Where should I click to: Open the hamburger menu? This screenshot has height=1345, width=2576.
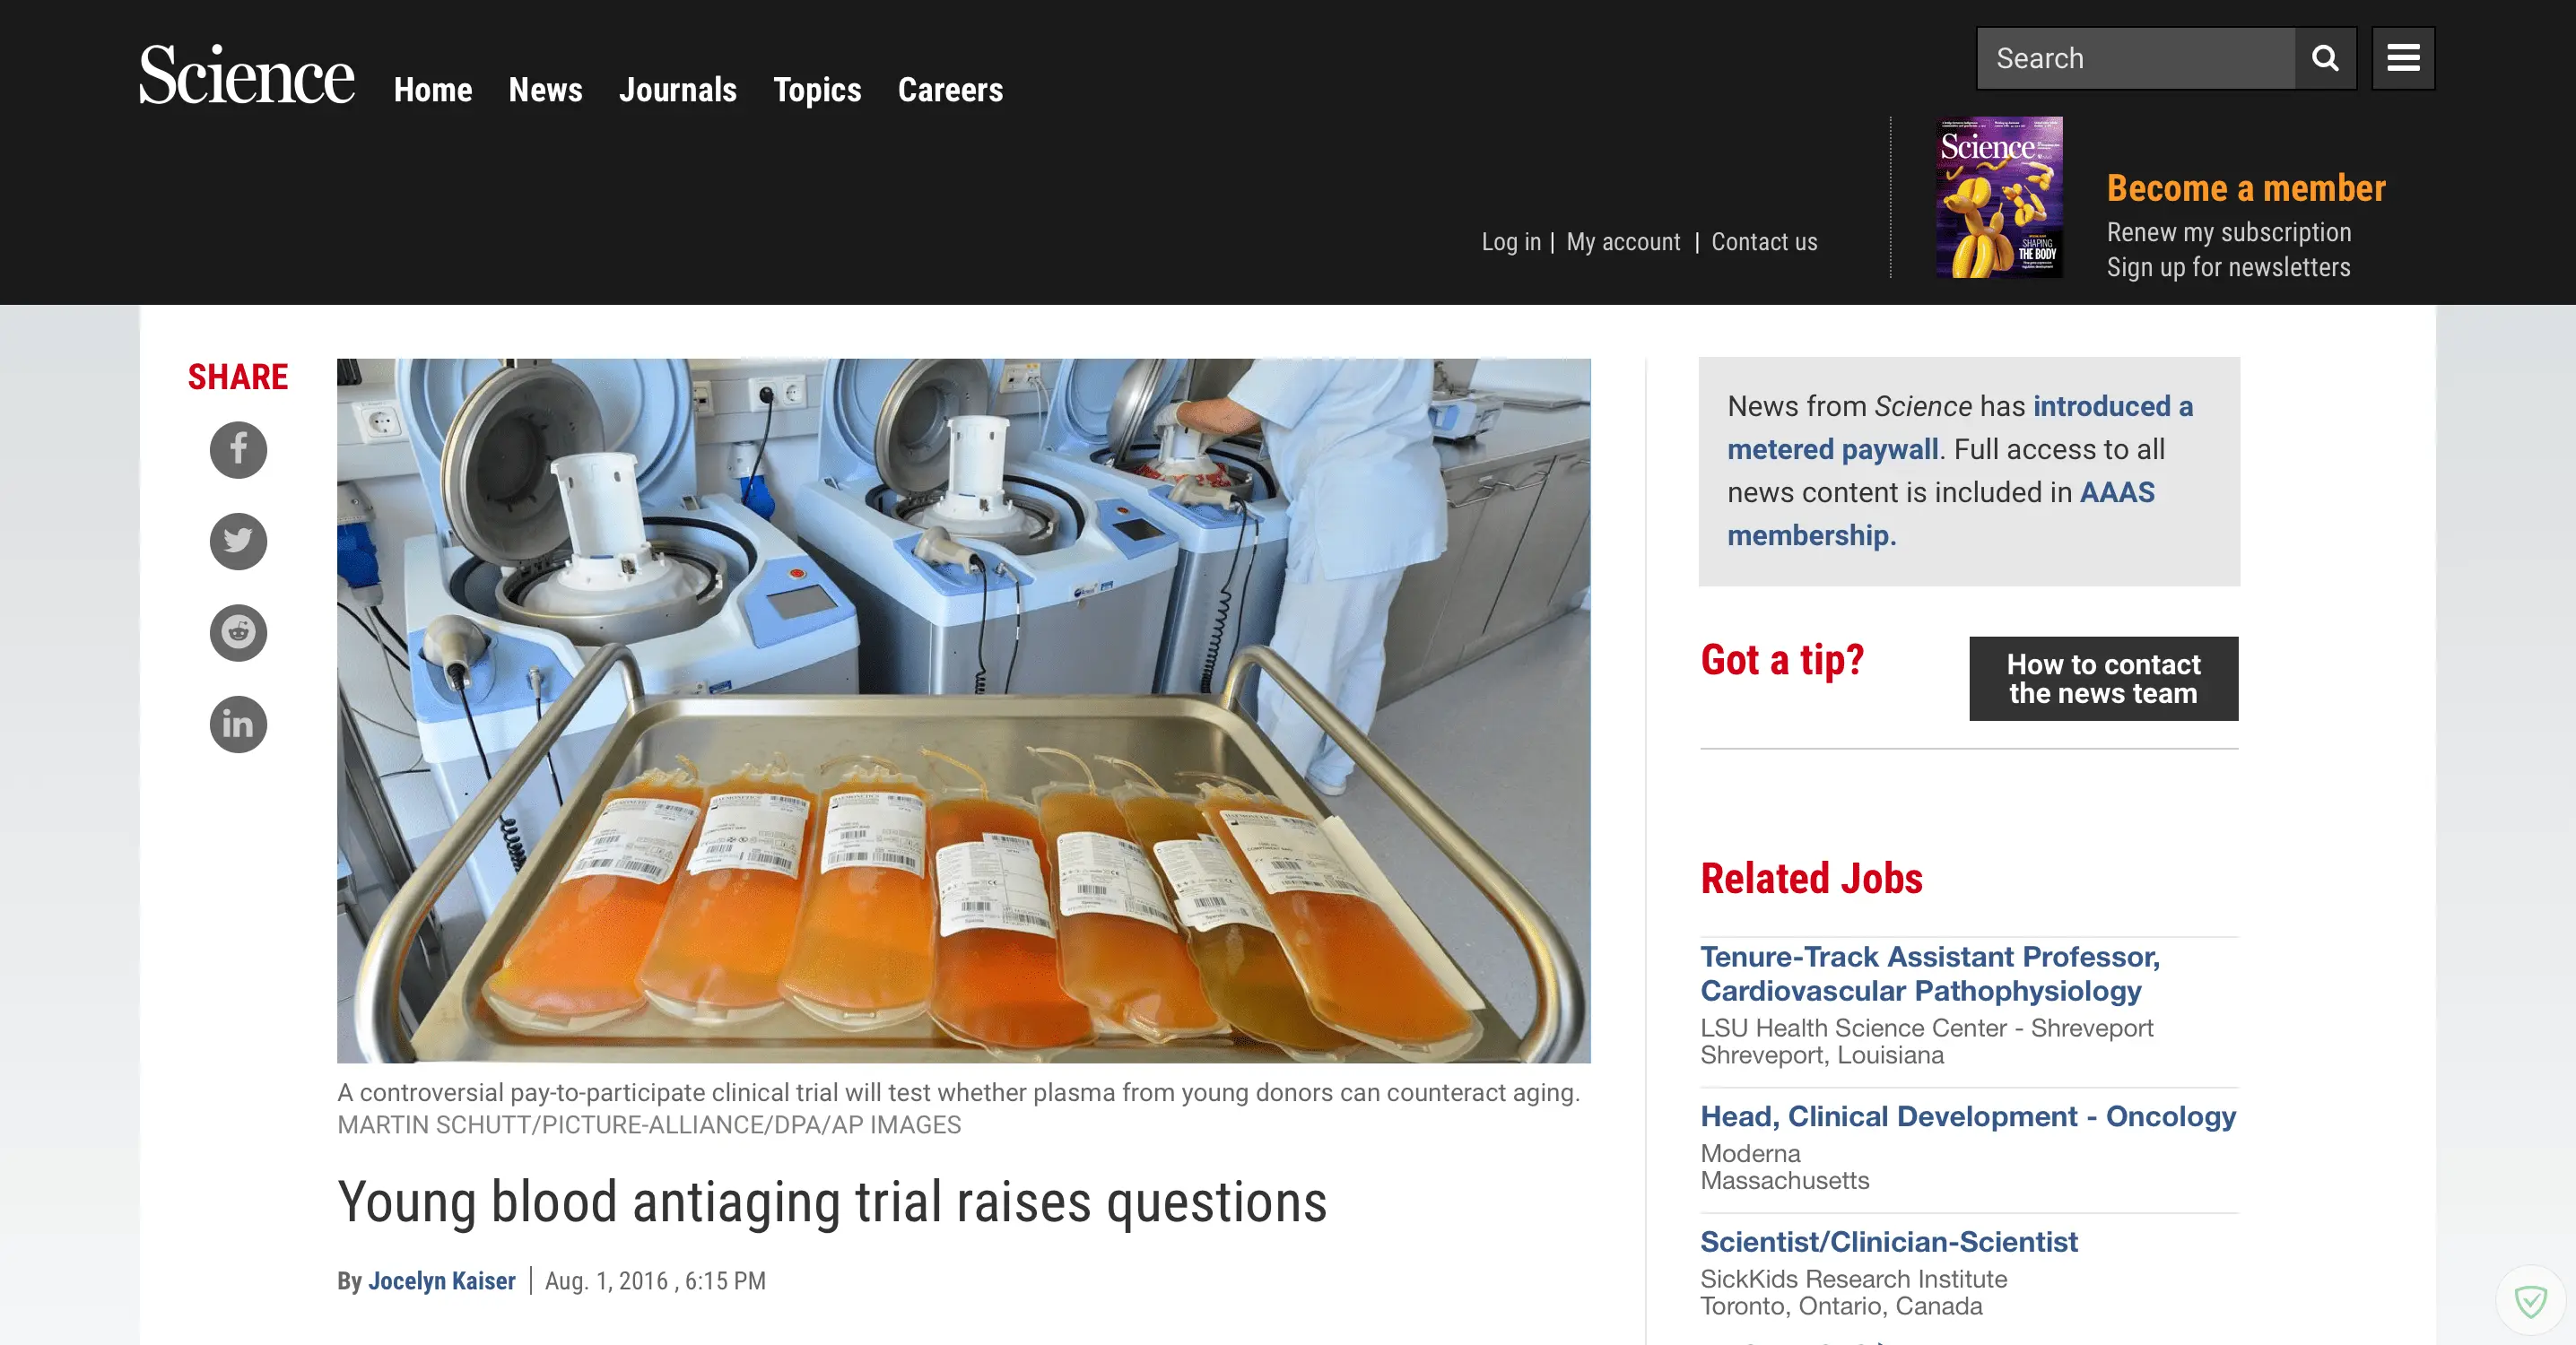pyautogui.click(x=2403, y=58)
